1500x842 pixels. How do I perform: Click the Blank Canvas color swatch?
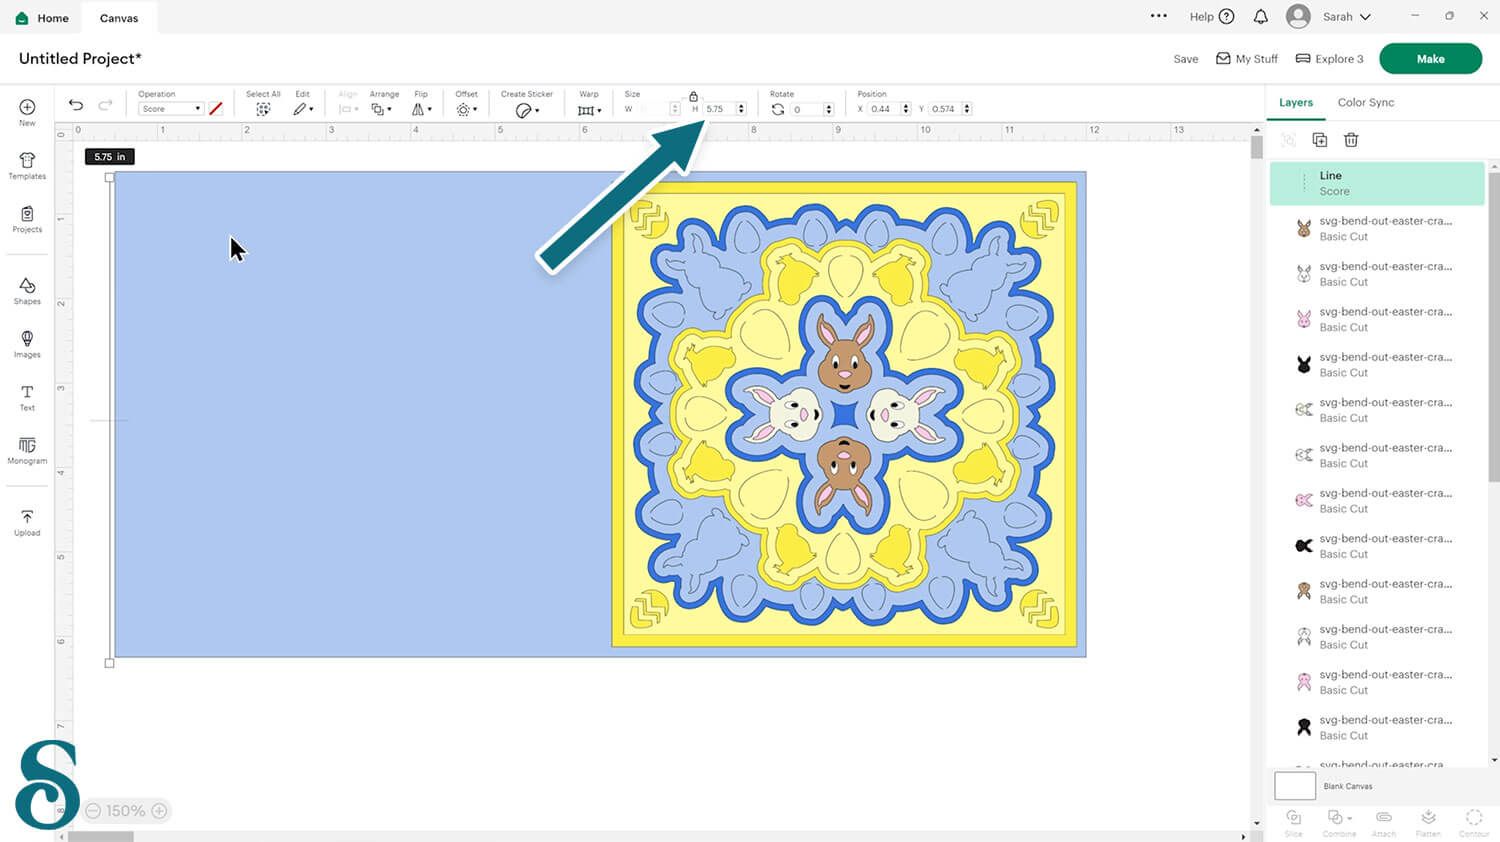(x=1295, y=786)
